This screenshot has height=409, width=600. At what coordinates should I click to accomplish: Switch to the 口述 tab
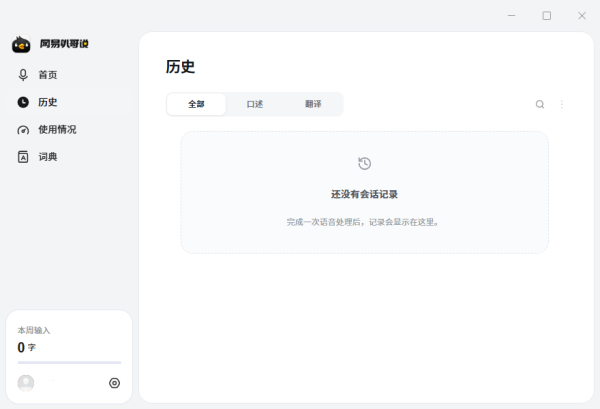255,104
